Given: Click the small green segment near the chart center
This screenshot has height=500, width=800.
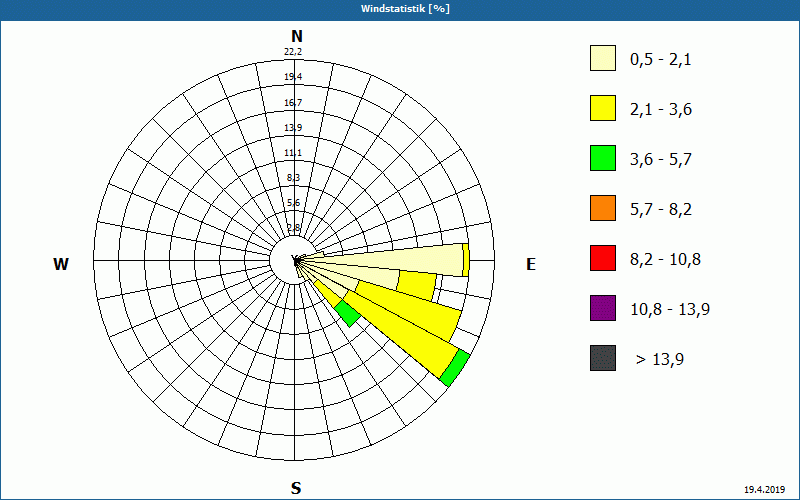Looking at the screenshot, I should coord(348,314).
